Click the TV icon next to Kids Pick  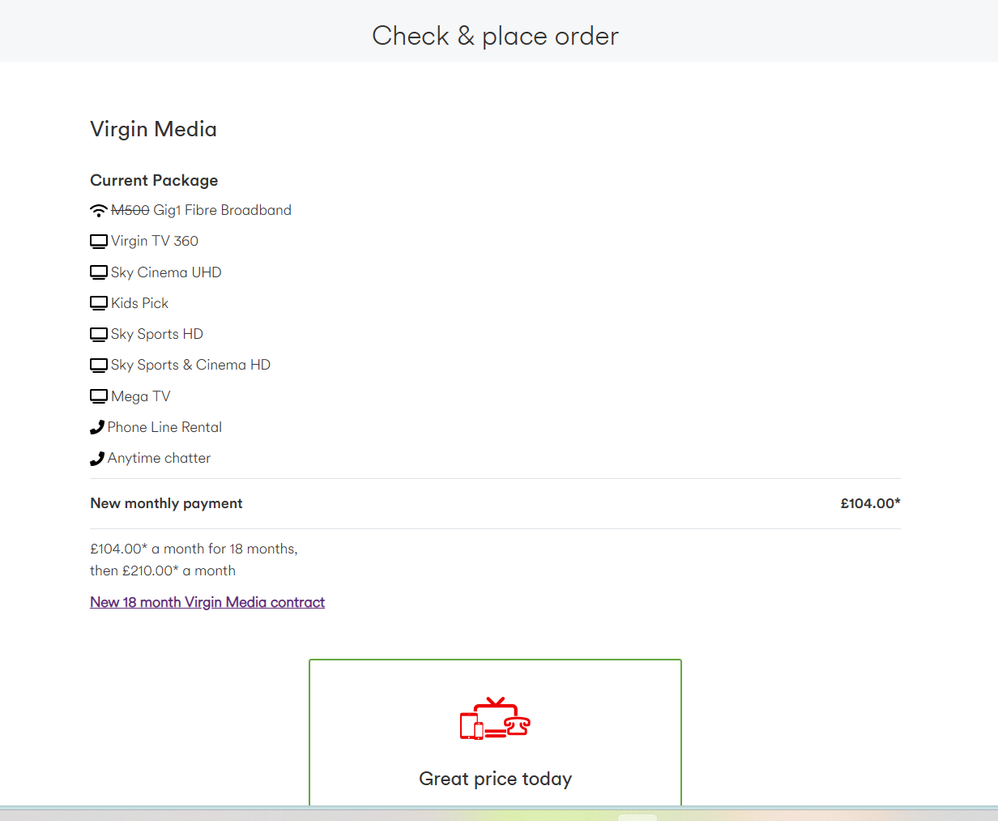coord(99,303)
